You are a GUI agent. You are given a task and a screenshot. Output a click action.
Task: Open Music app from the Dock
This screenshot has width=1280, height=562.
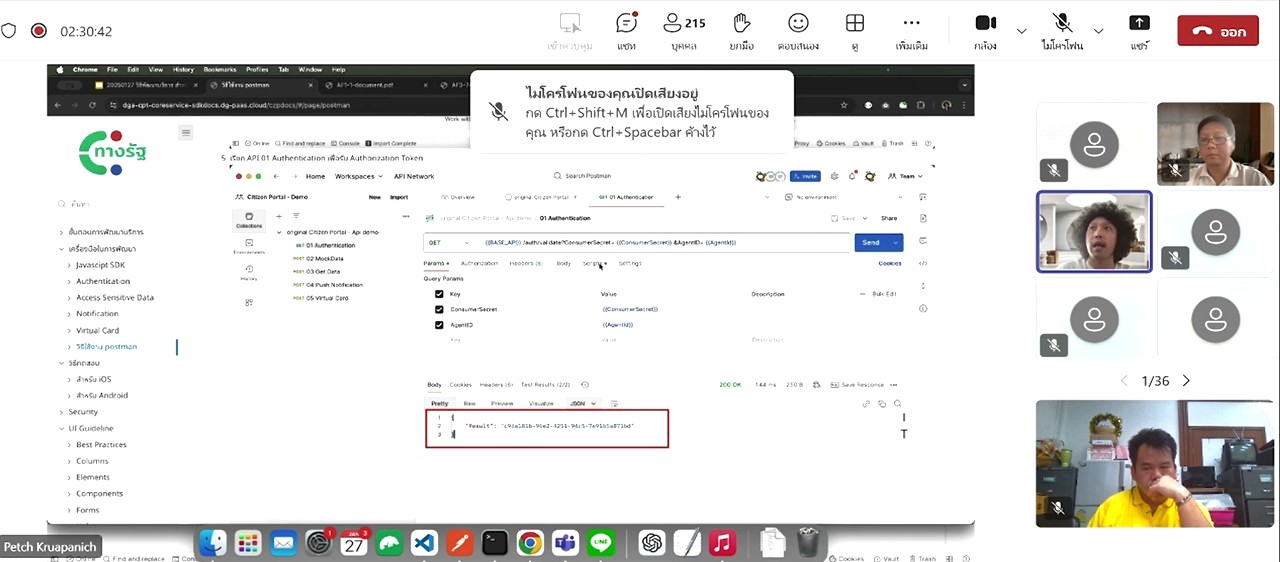pyautogui.click(x=722, y=543)
